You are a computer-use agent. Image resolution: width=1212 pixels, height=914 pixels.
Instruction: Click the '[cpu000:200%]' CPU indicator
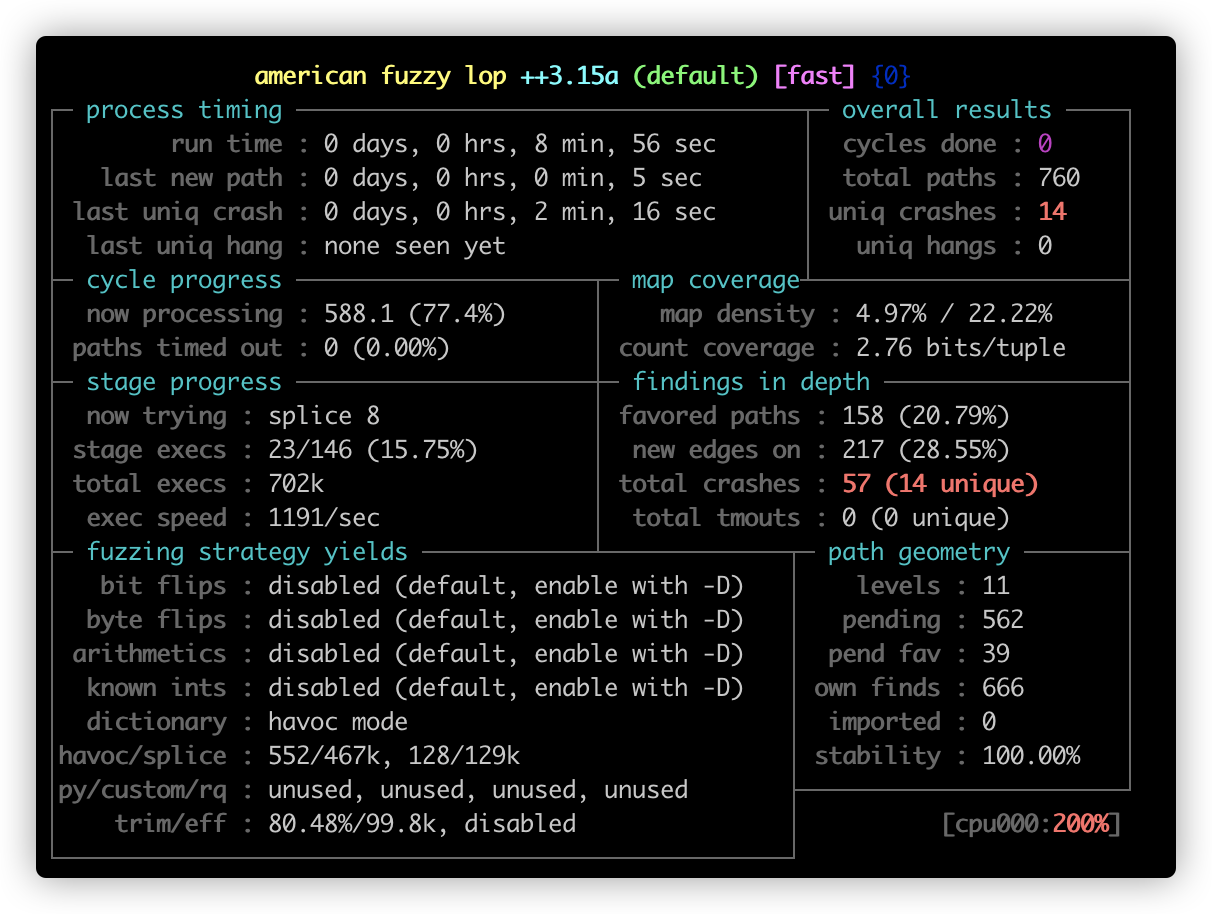pos(1031,824)
